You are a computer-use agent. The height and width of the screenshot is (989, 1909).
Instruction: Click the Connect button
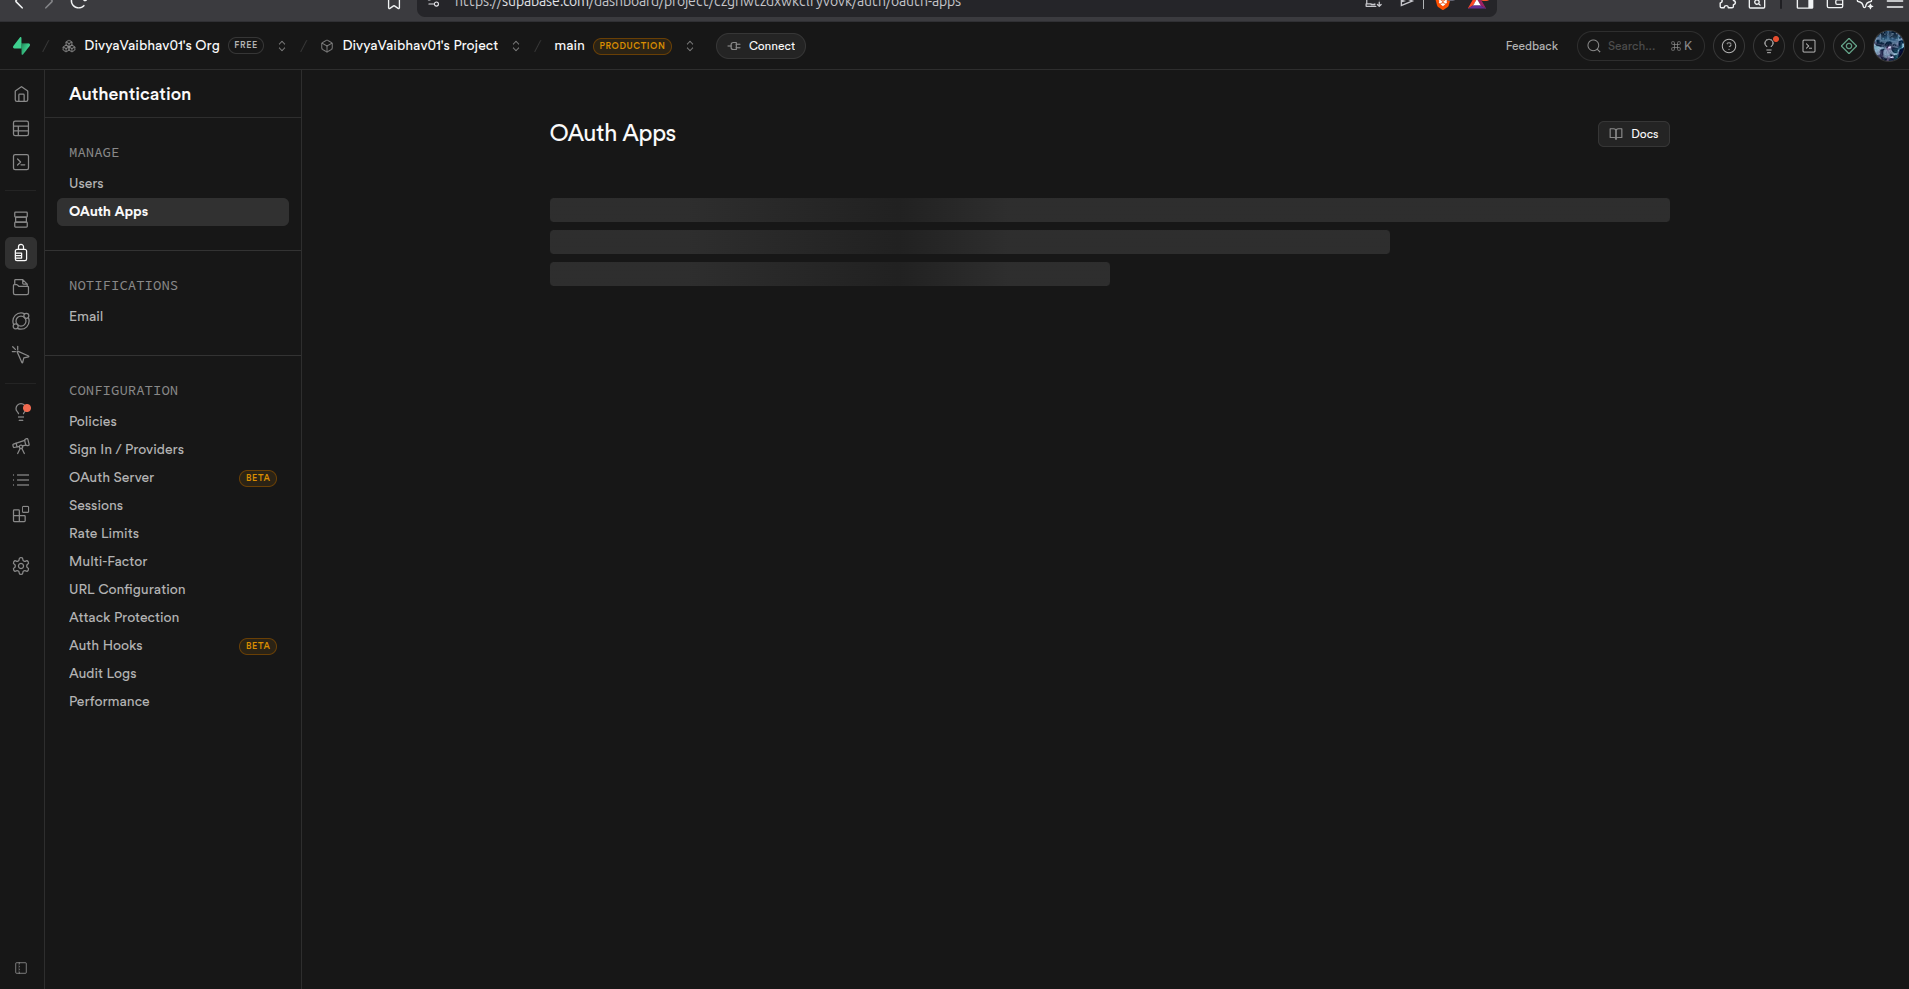click(x=760, y=46)
